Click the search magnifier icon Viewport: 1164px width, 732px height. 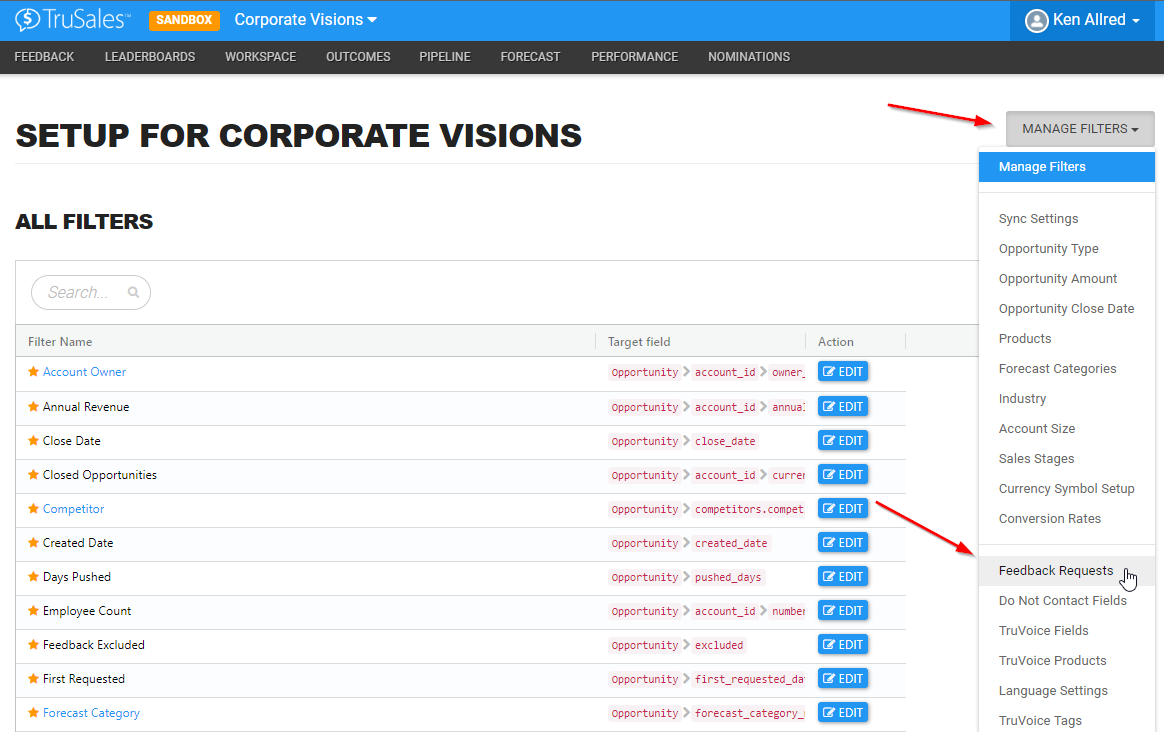(x=133, y=292)
